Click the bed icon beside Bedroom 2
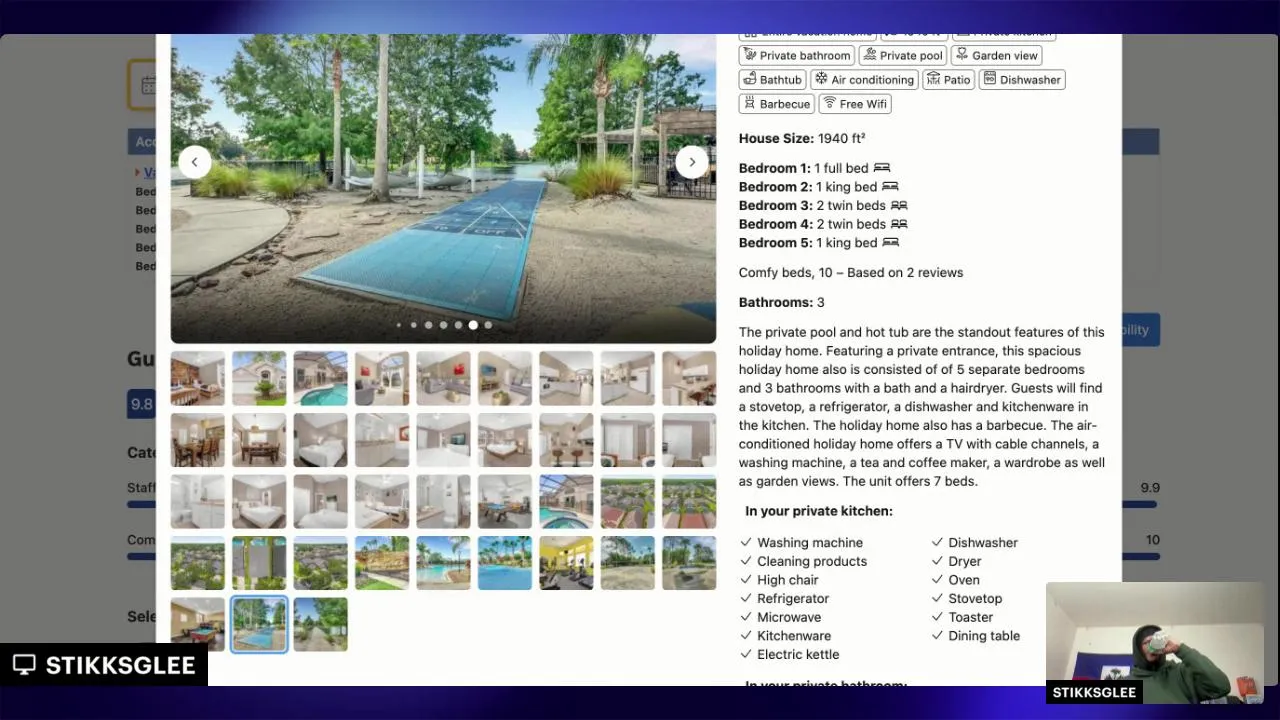Viewport: 1280px width, 720px height. 890,187
